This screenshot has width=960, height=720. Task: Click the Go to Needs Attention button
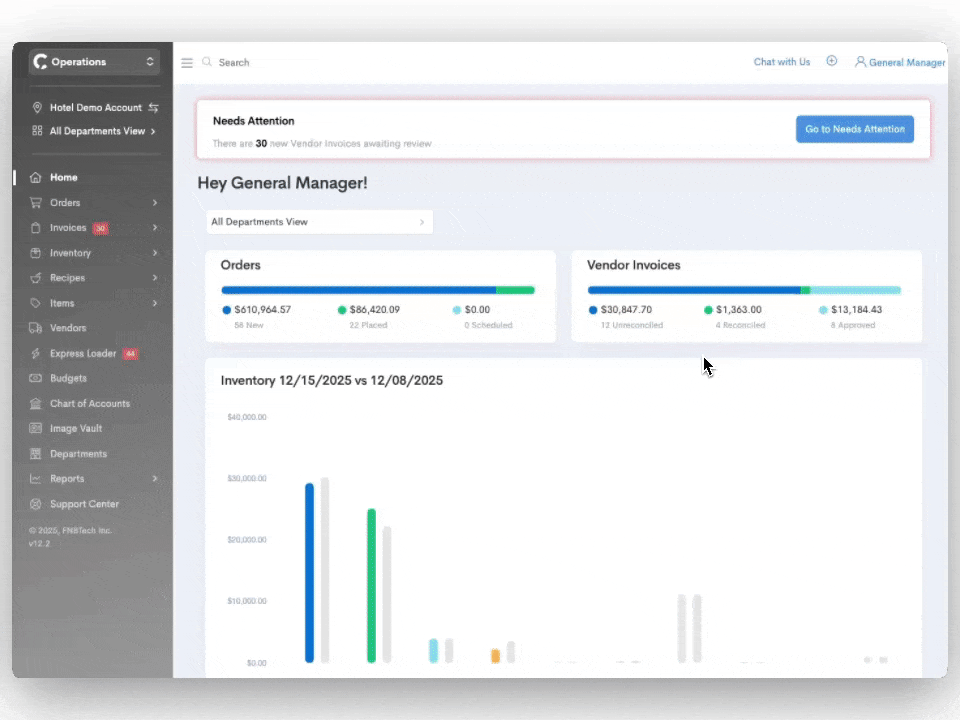pos(854,129)
